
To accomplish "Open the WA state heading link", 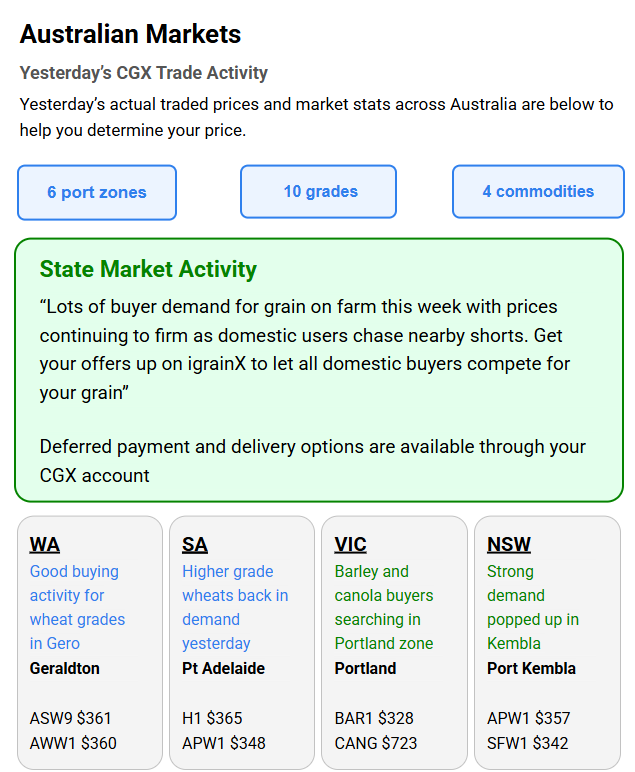I will [x=45, y=545].
